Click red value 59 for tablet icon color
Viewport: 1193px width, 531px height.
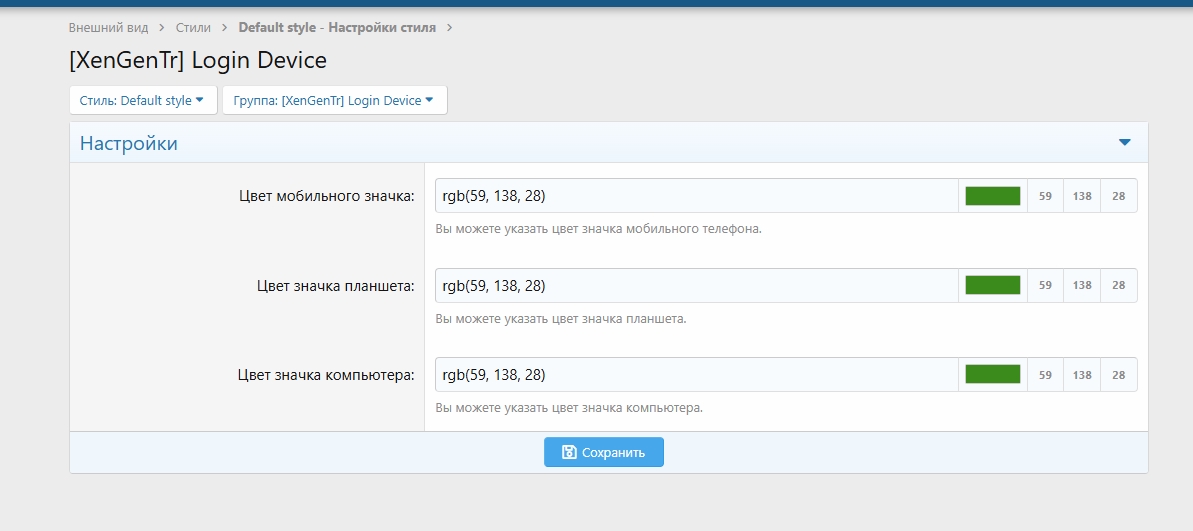point(1045,285)
